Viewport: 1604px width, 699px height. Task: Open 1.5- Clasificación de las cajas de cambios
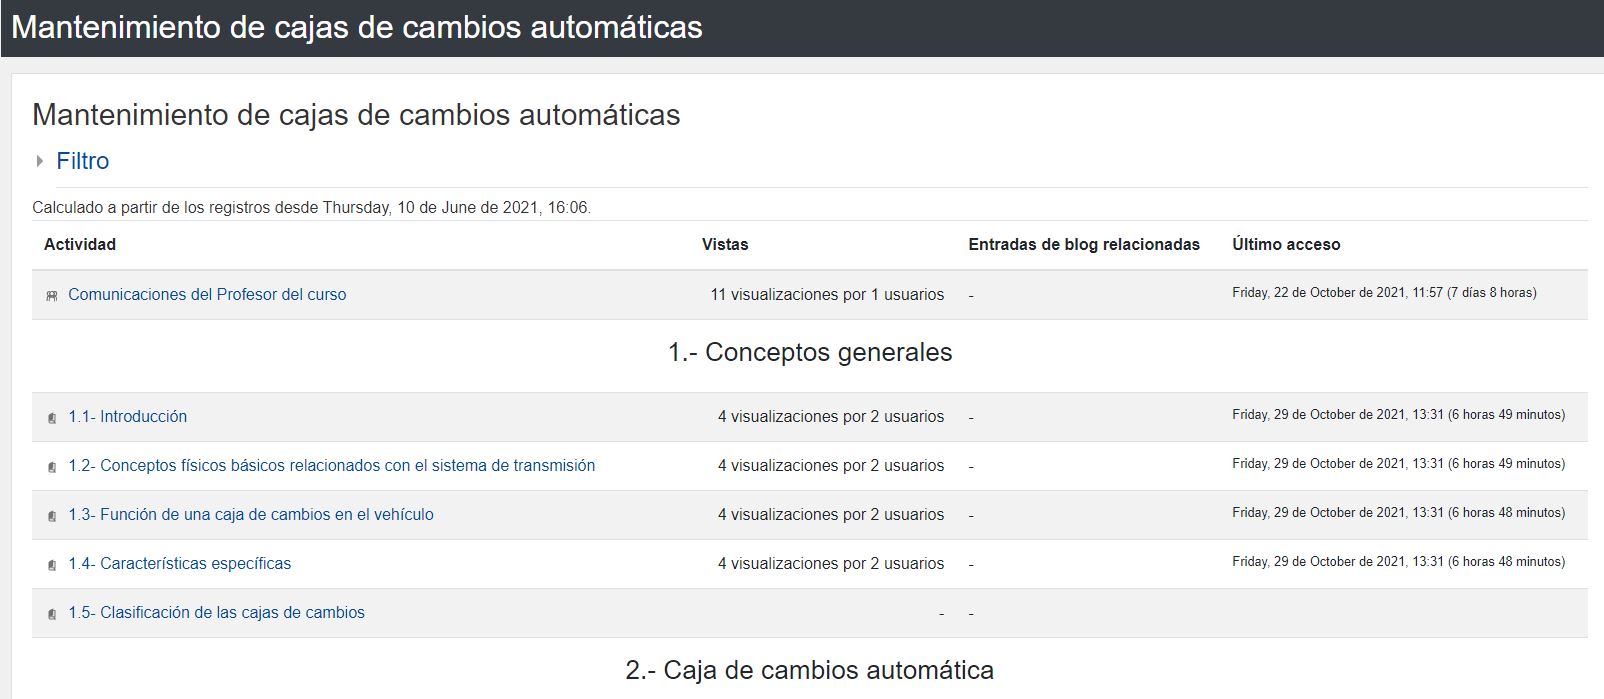(216, 613)
